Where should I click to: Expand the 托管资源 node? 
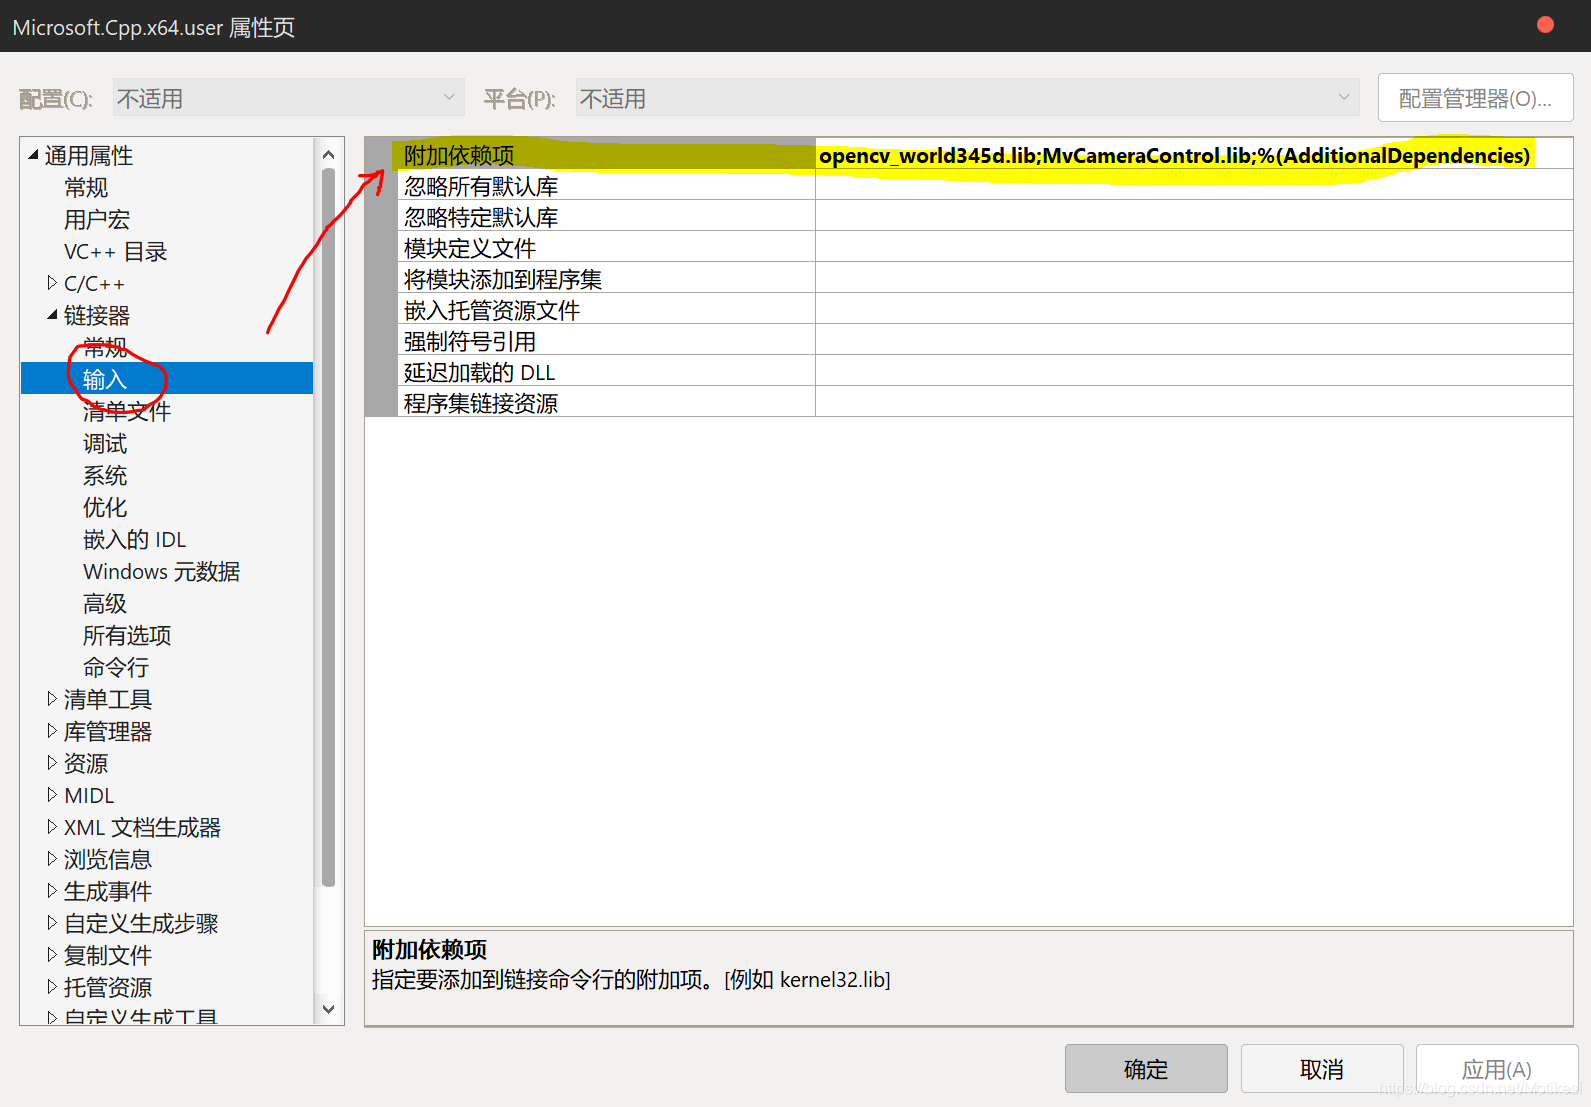pyautogui.click(x=52, y=987)
